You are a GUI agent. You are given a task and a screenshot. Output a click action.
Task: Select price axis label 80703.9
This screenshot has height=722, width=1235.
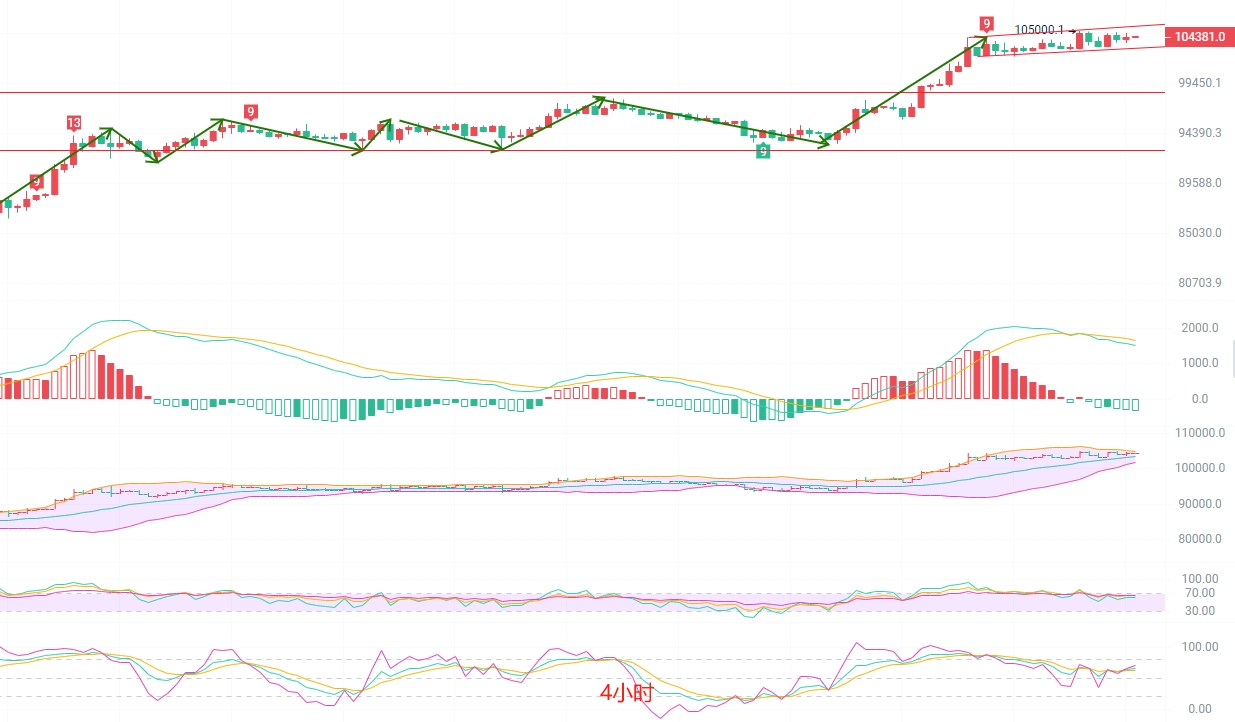[1200, 283]
